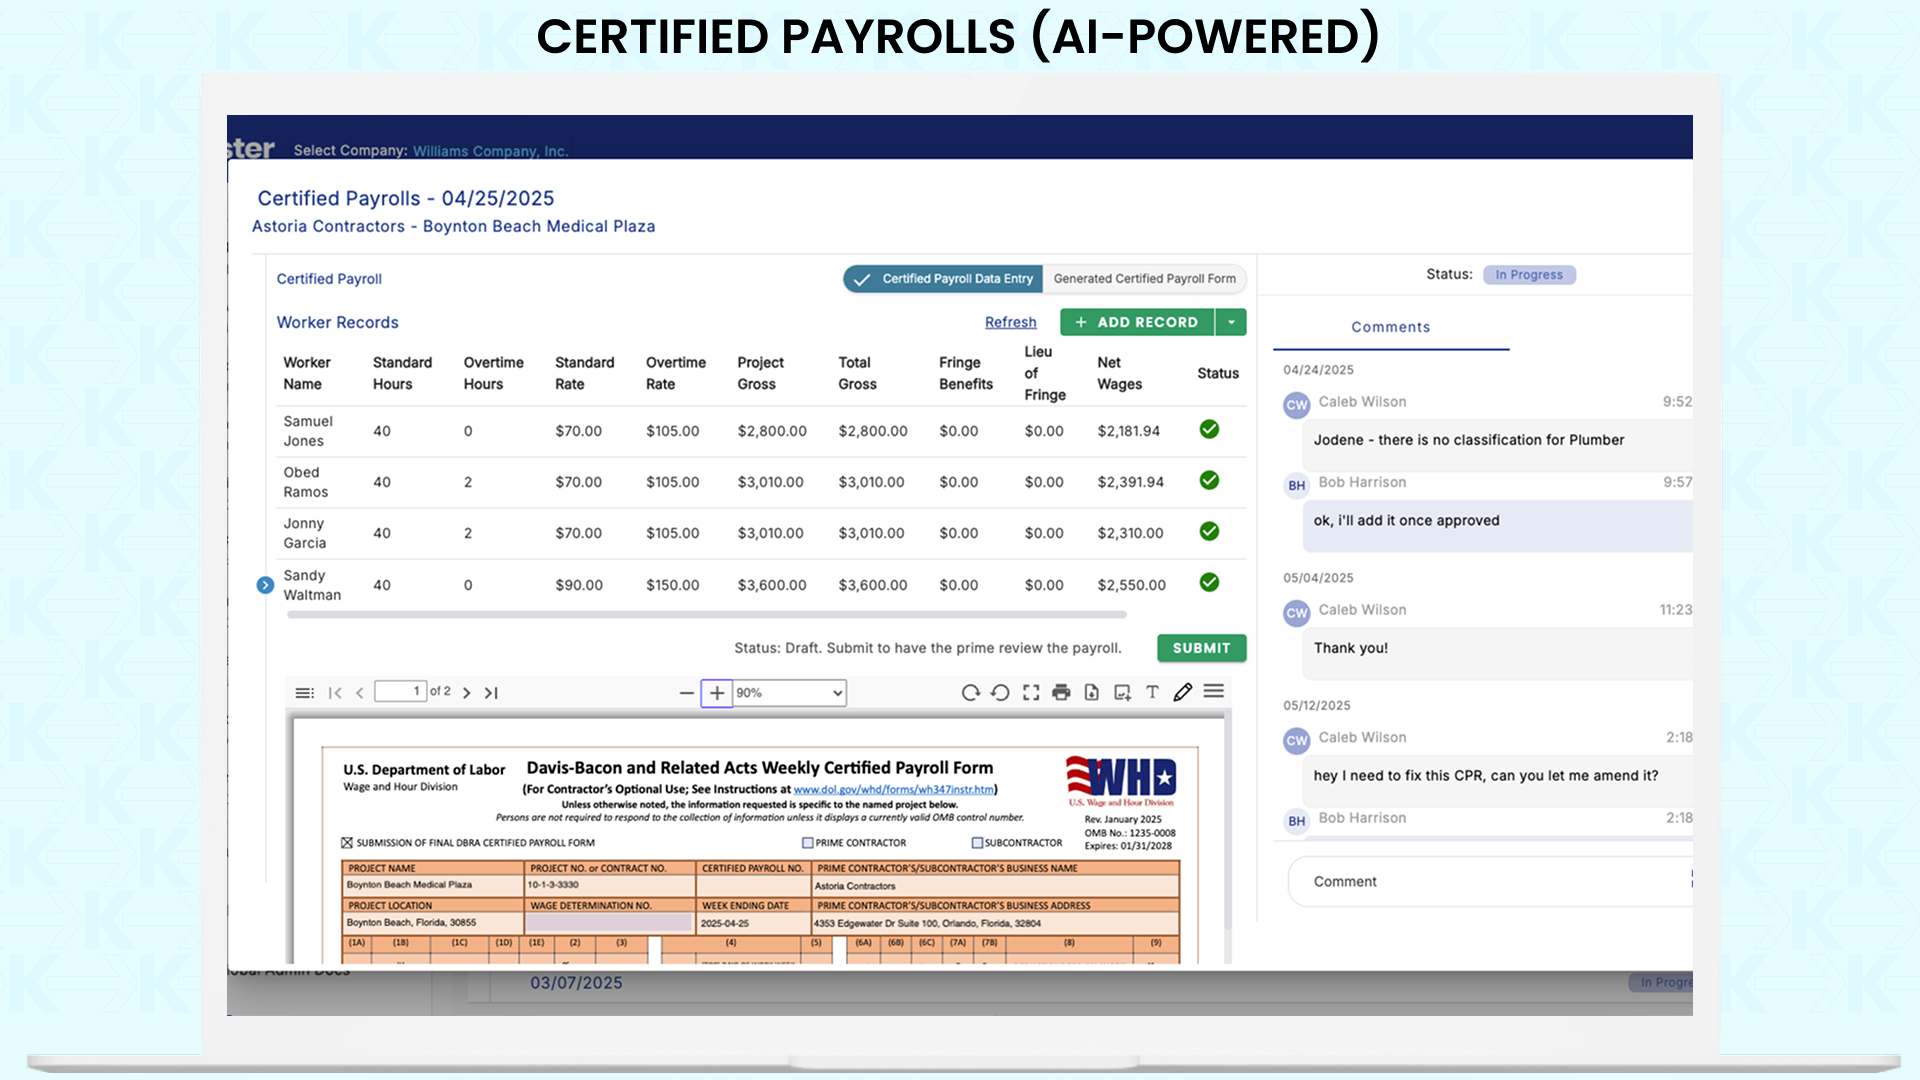Expand the Sandy Waltman row

265,585
